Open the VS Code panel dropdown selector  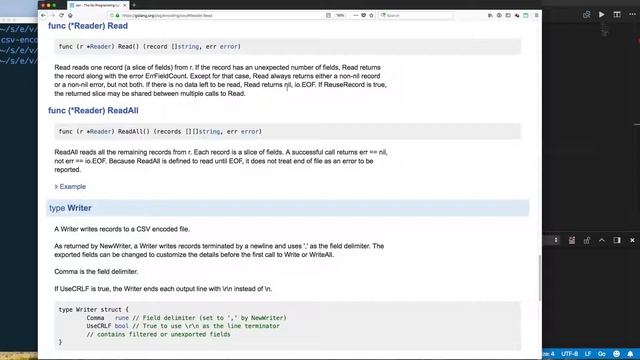click(x=550, y=240)
